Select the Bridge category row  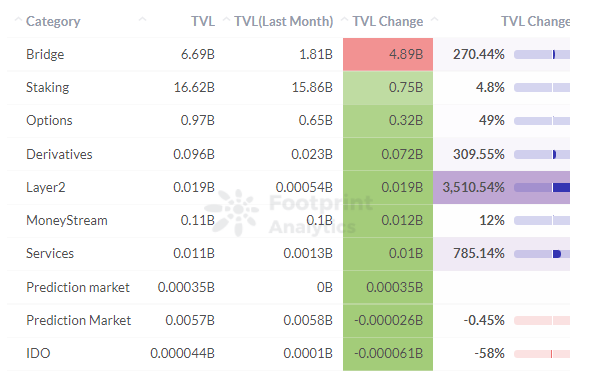[288, 55]
